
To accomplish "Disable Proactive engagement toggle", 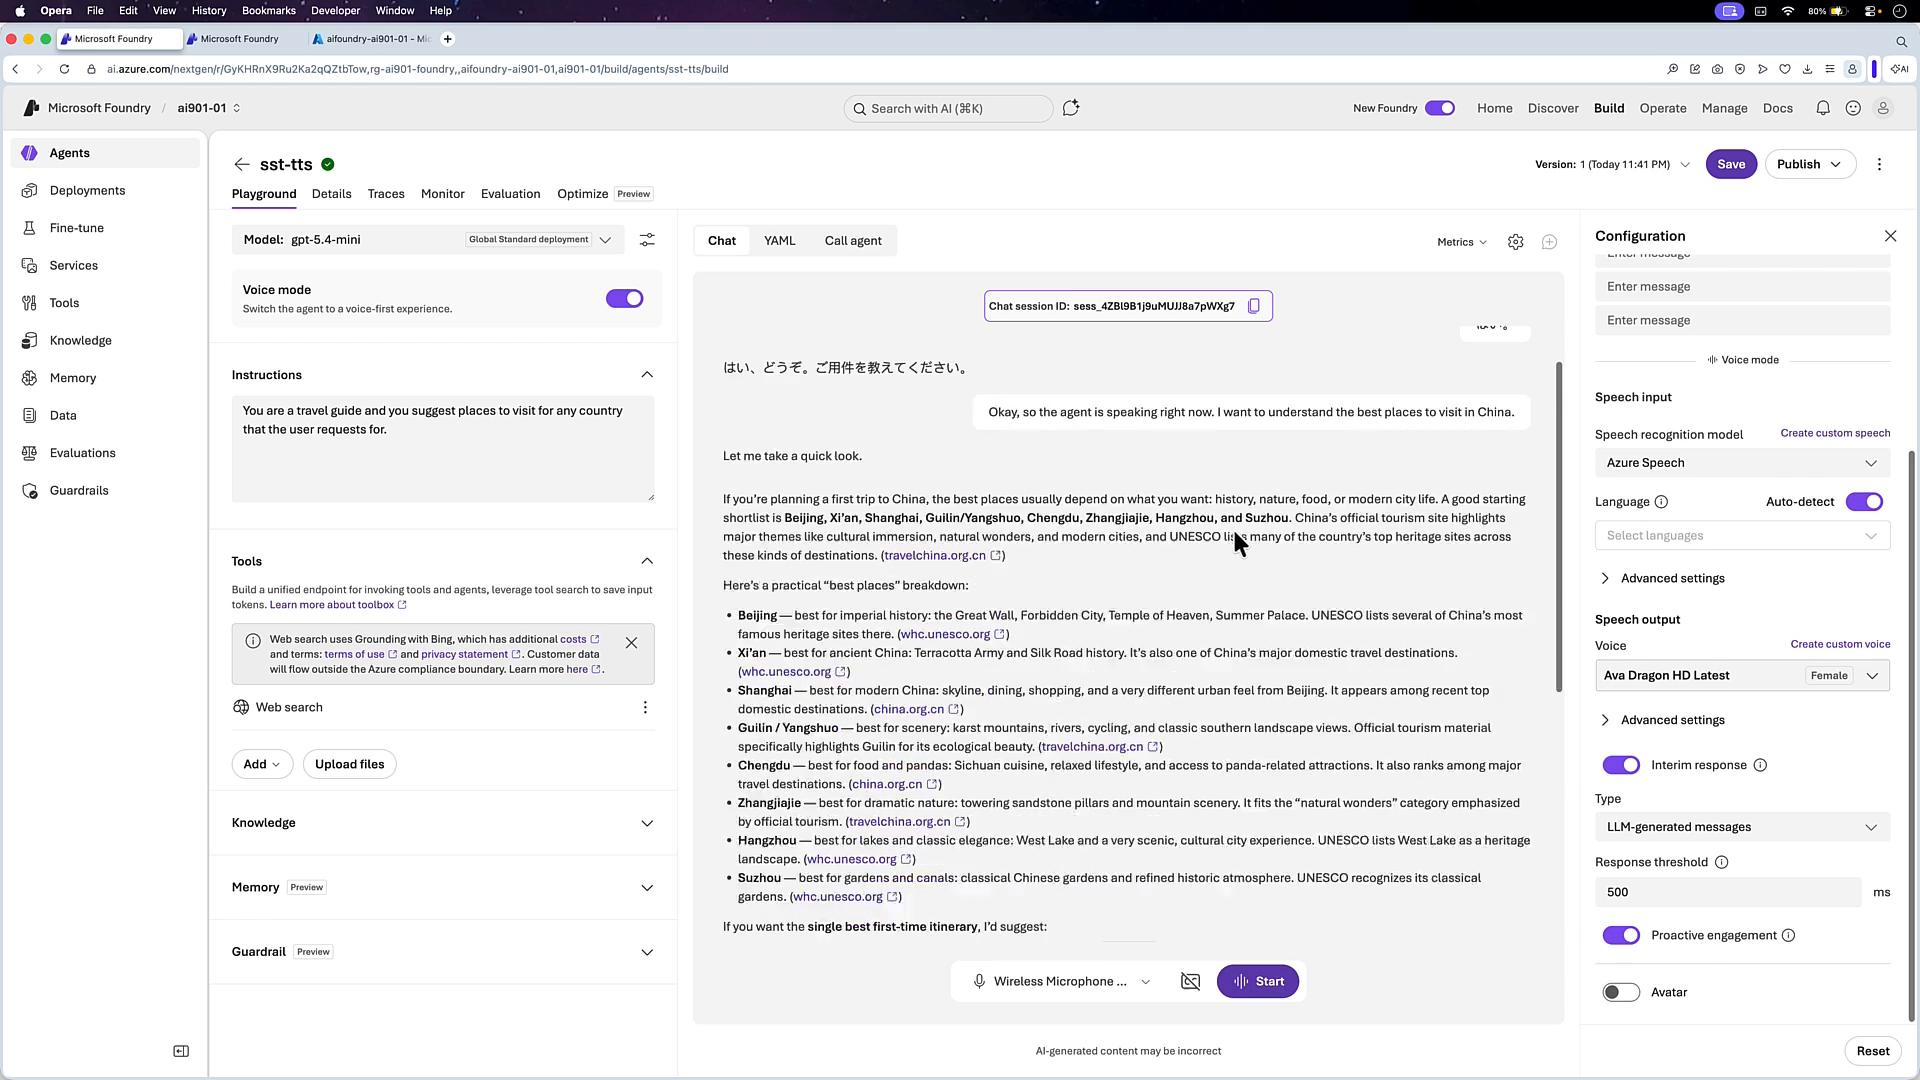I will 1621,935.
